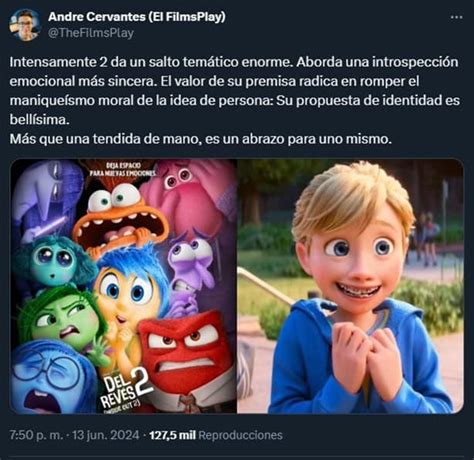Click the Andre Cervantes (El FilmsPlay) name
Image resolution: width=474 pixels, height=460 pixels.
137,17
